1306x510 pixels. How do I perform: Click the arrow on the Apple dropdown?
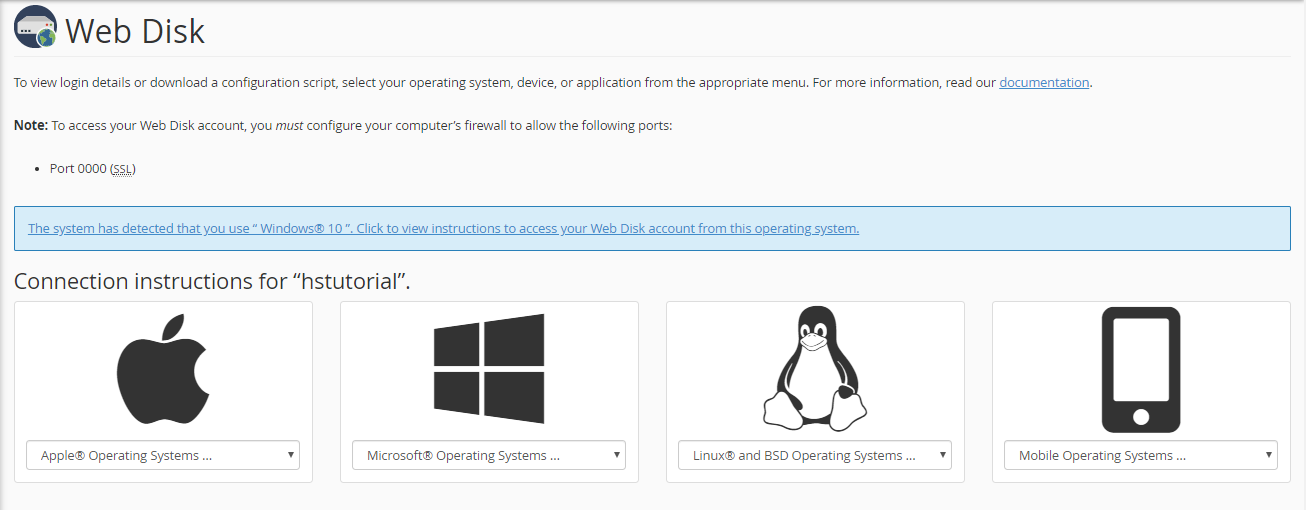[x=291, y=455]
